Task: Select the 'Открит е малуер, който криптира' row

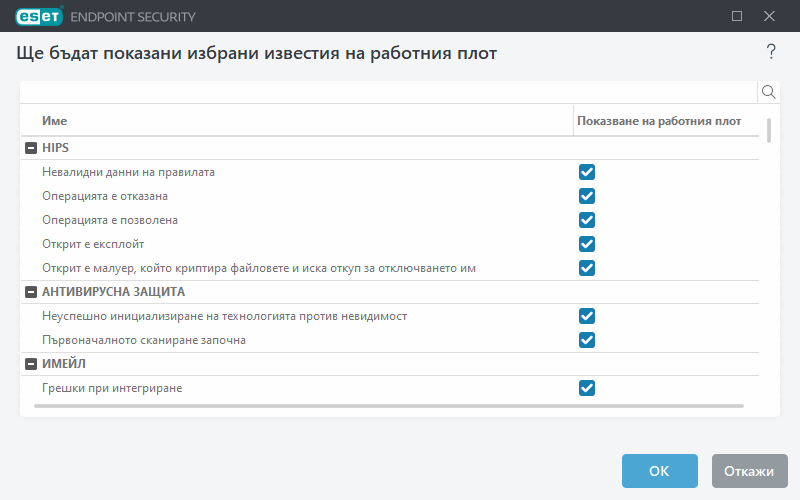Action: click(390, 268)
